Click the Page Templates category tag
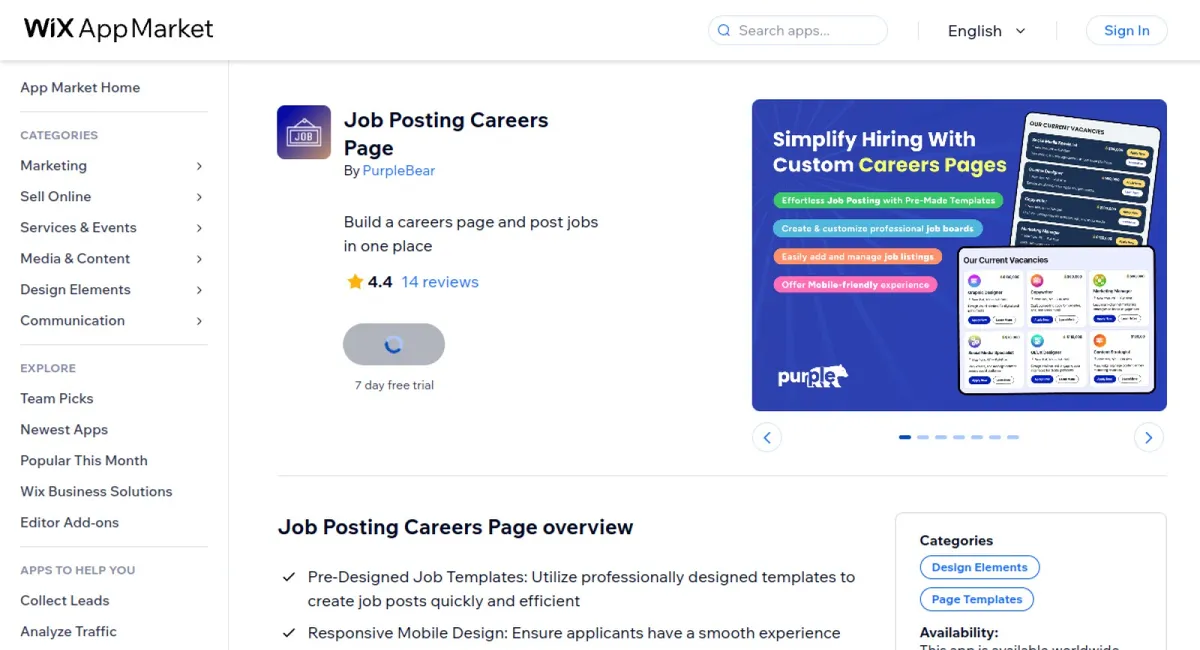 click(976, 599)
